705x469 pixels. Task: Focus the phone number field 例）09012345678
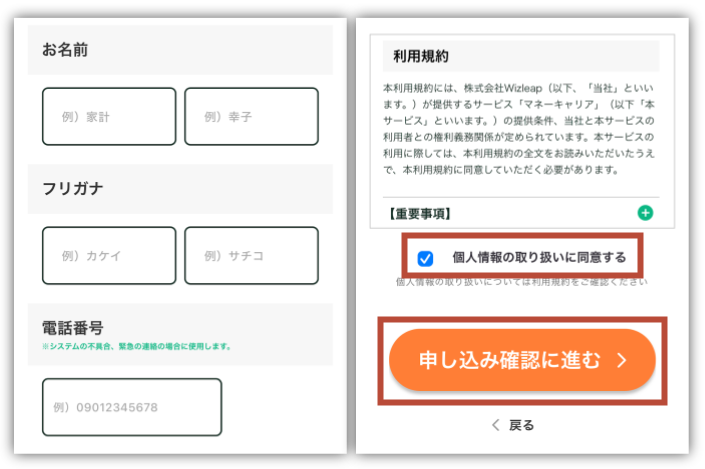tap(132, 407)
